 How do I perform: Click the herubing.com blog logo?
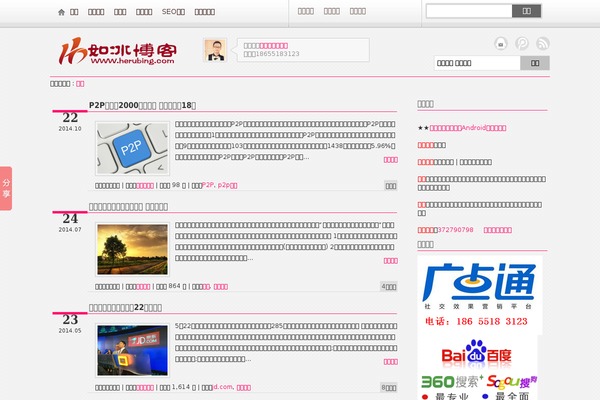118,51
